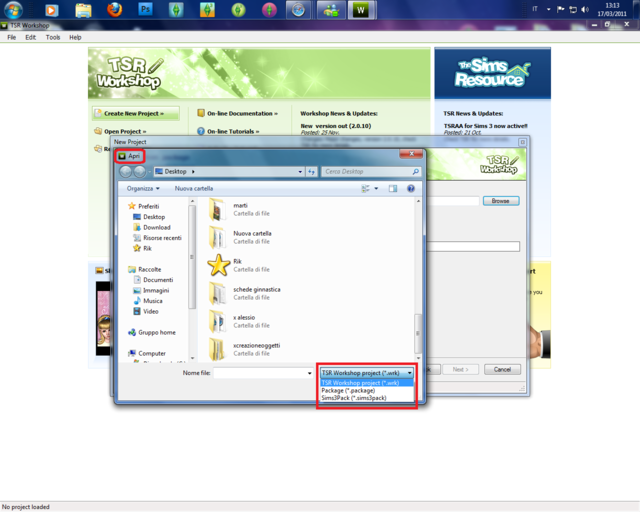Click refresh button beside address bar

[x=311, y=172]
